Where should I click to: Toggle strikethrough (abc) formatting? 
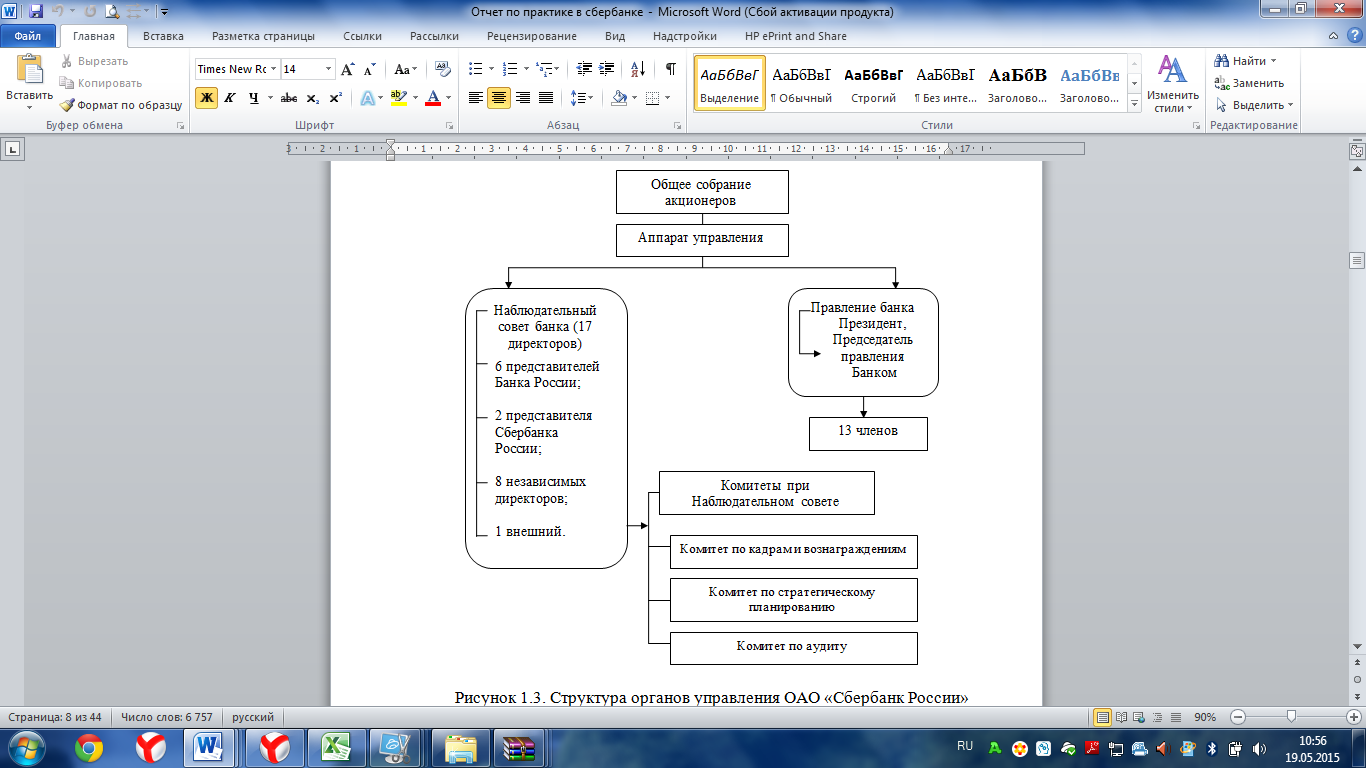click(x=289, y=98)
